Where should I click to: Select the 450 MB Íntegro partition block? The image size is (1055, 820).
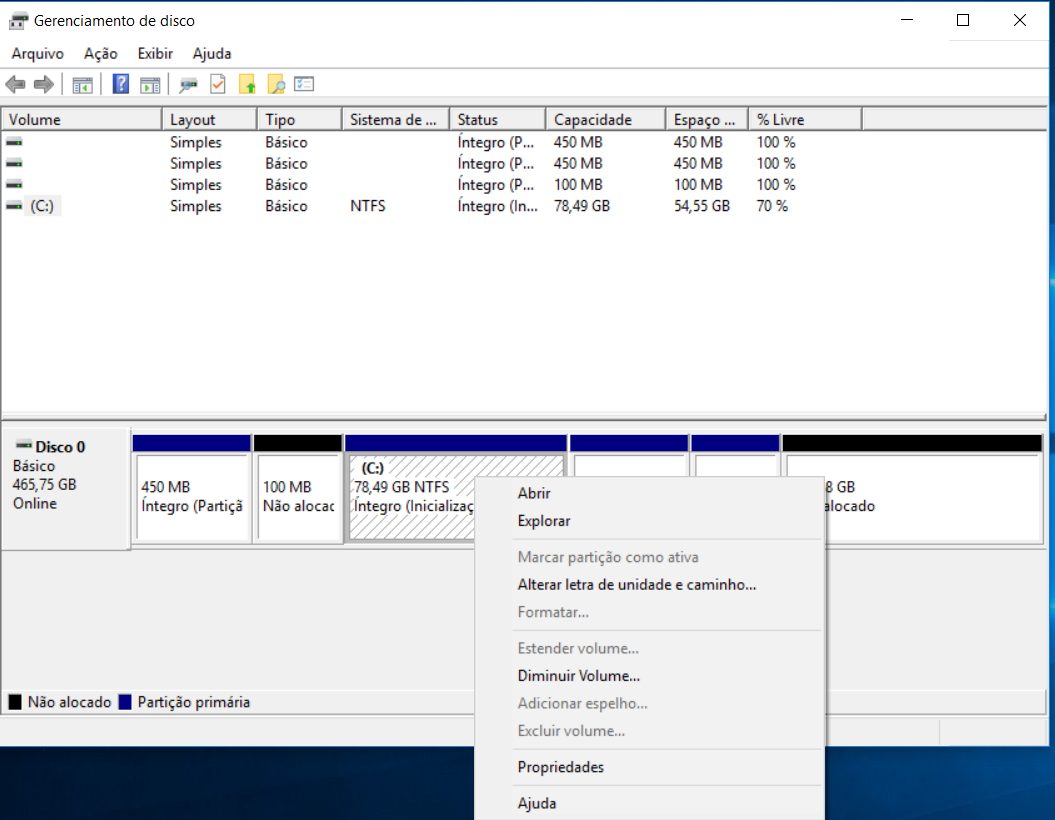192,496
